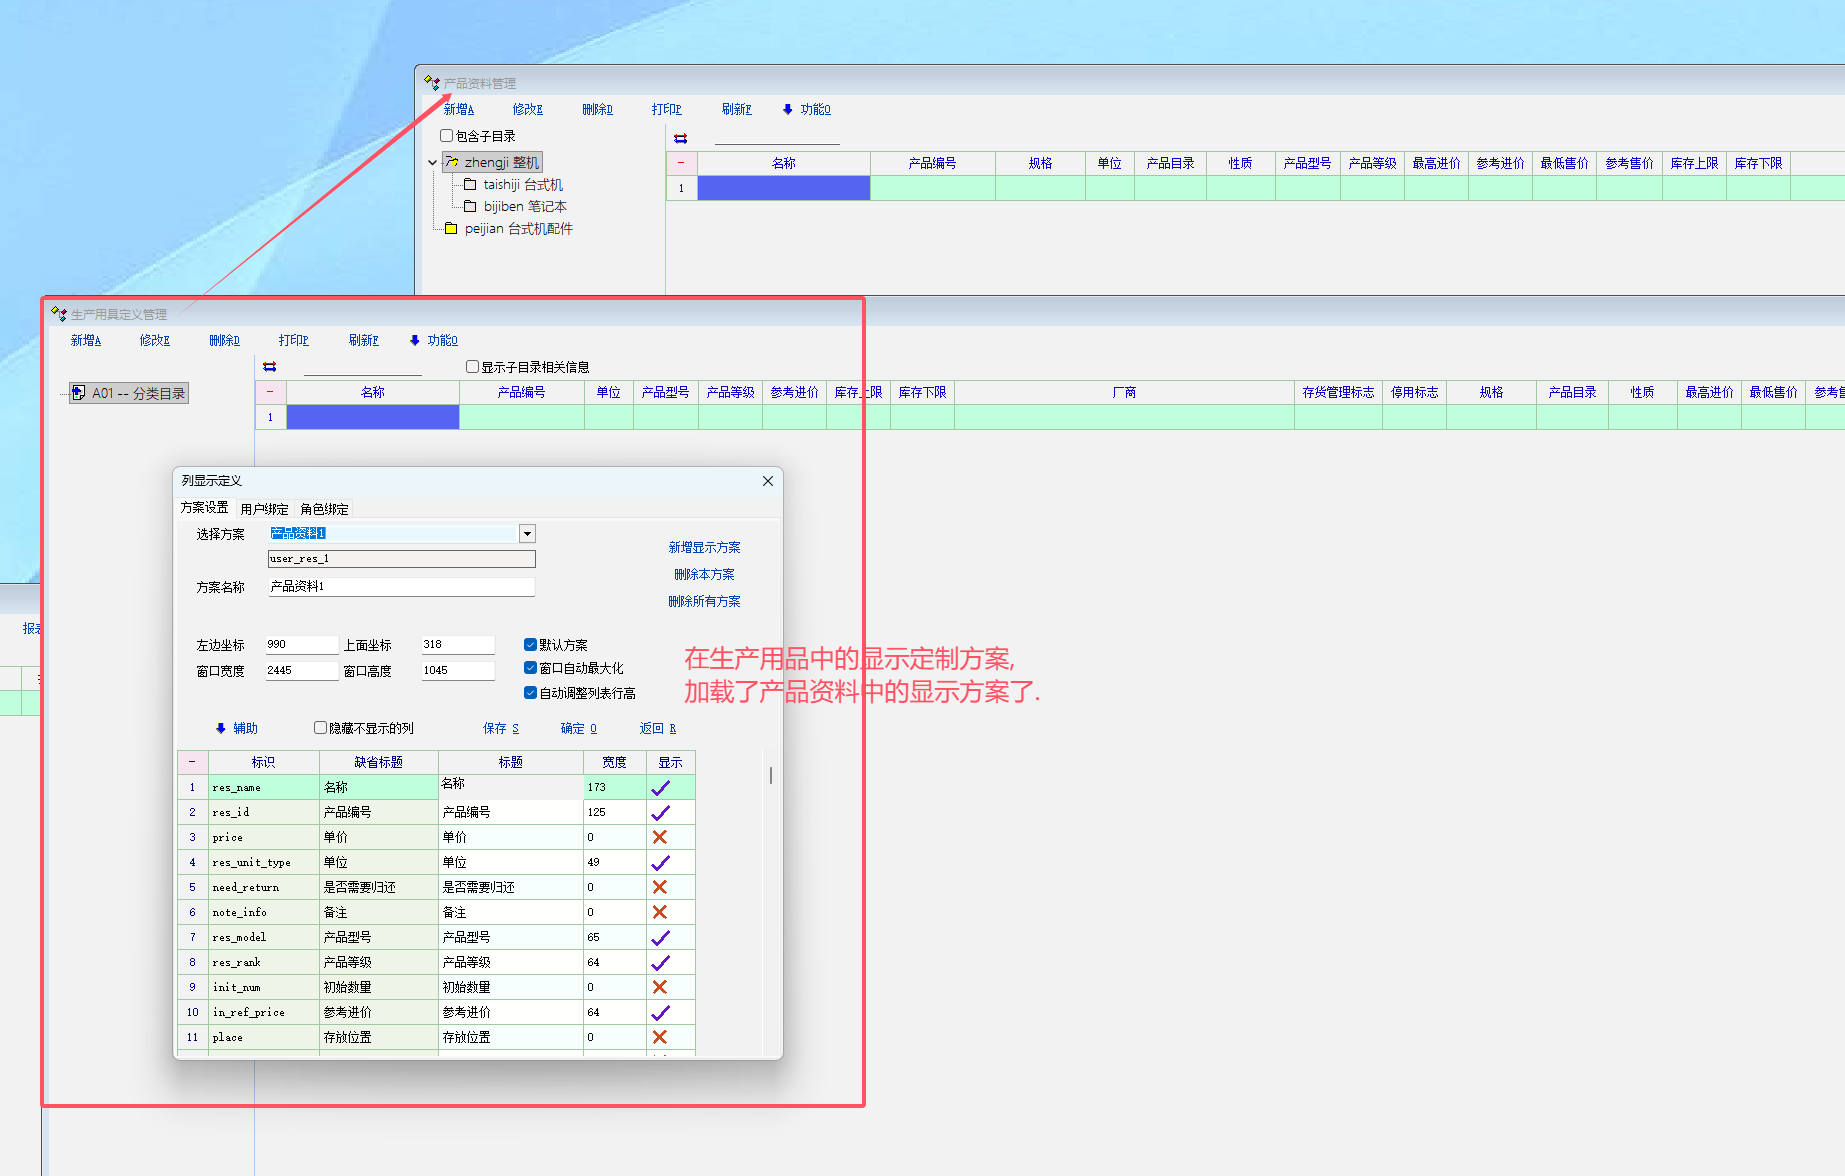Click the 保存 S button
This screenshot has height=1176, width=1845.
coord(501,728)
